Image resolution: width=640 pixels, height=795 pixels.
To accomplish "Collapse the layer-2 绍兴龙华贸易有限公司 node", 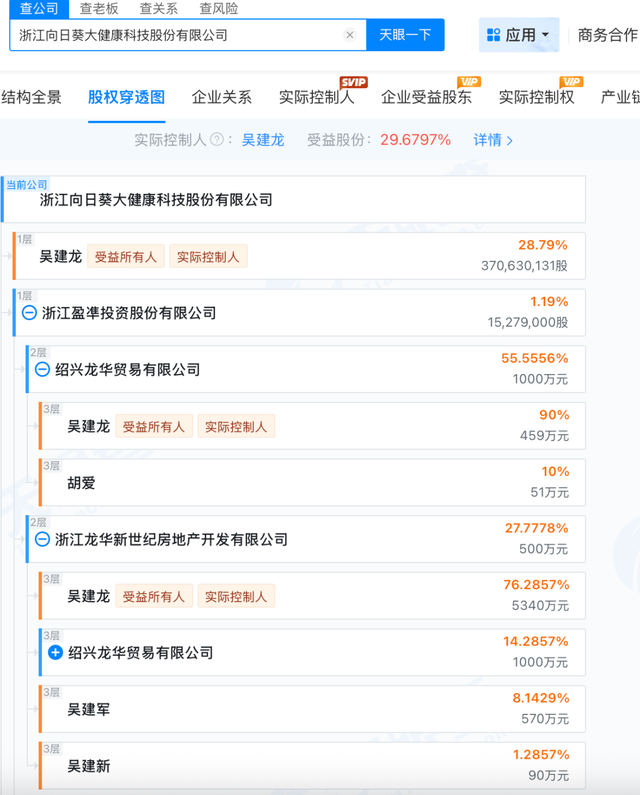I will 42,369.
